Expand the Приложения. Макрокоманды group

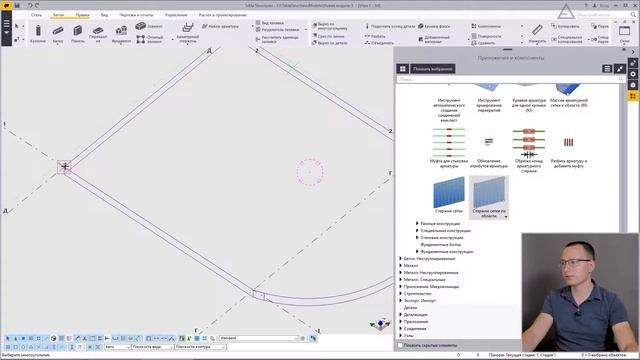point(400,287)
